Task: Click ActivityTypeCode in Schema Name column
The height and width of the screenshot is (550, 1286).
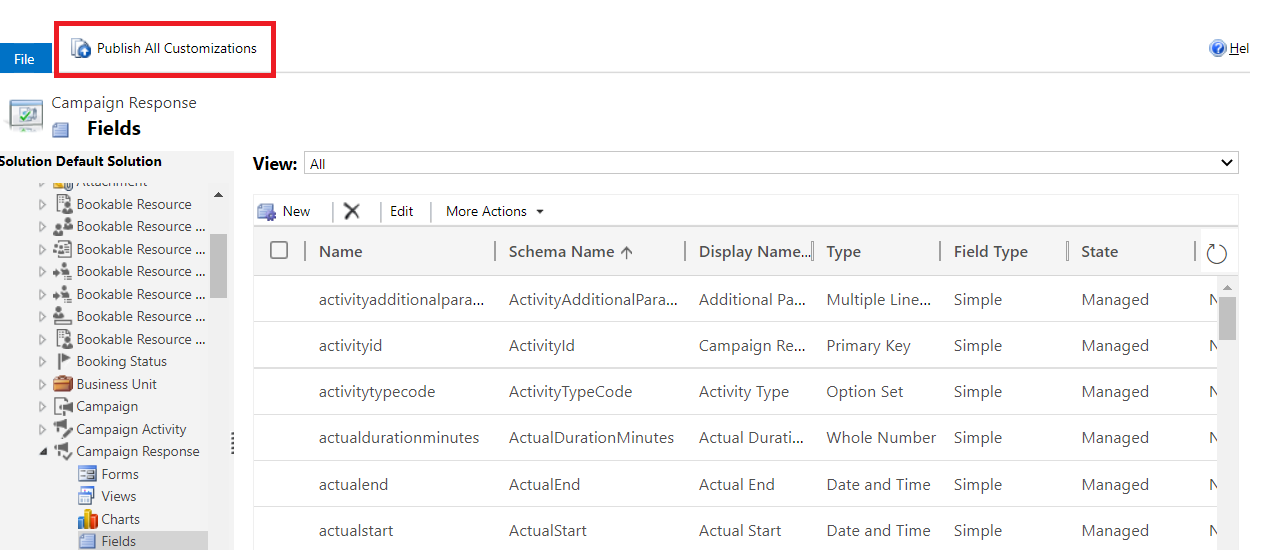Action: [x=570, y=391]
